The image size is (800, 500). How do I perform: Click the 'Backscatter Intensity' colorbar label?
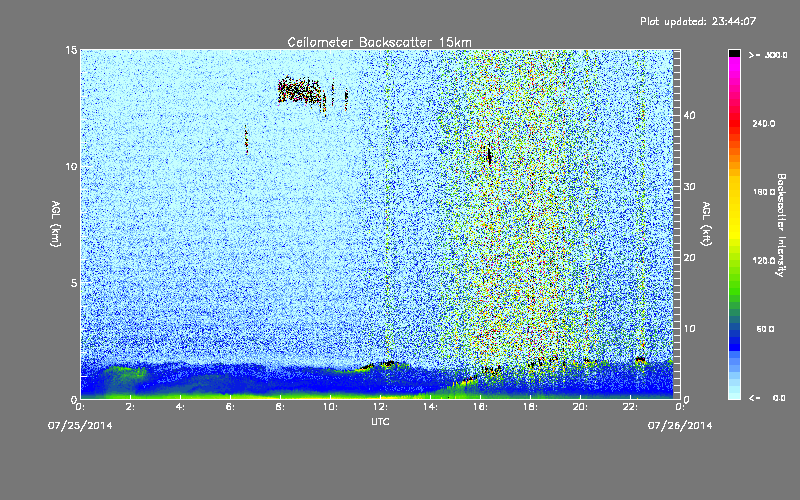pos(781,225)
